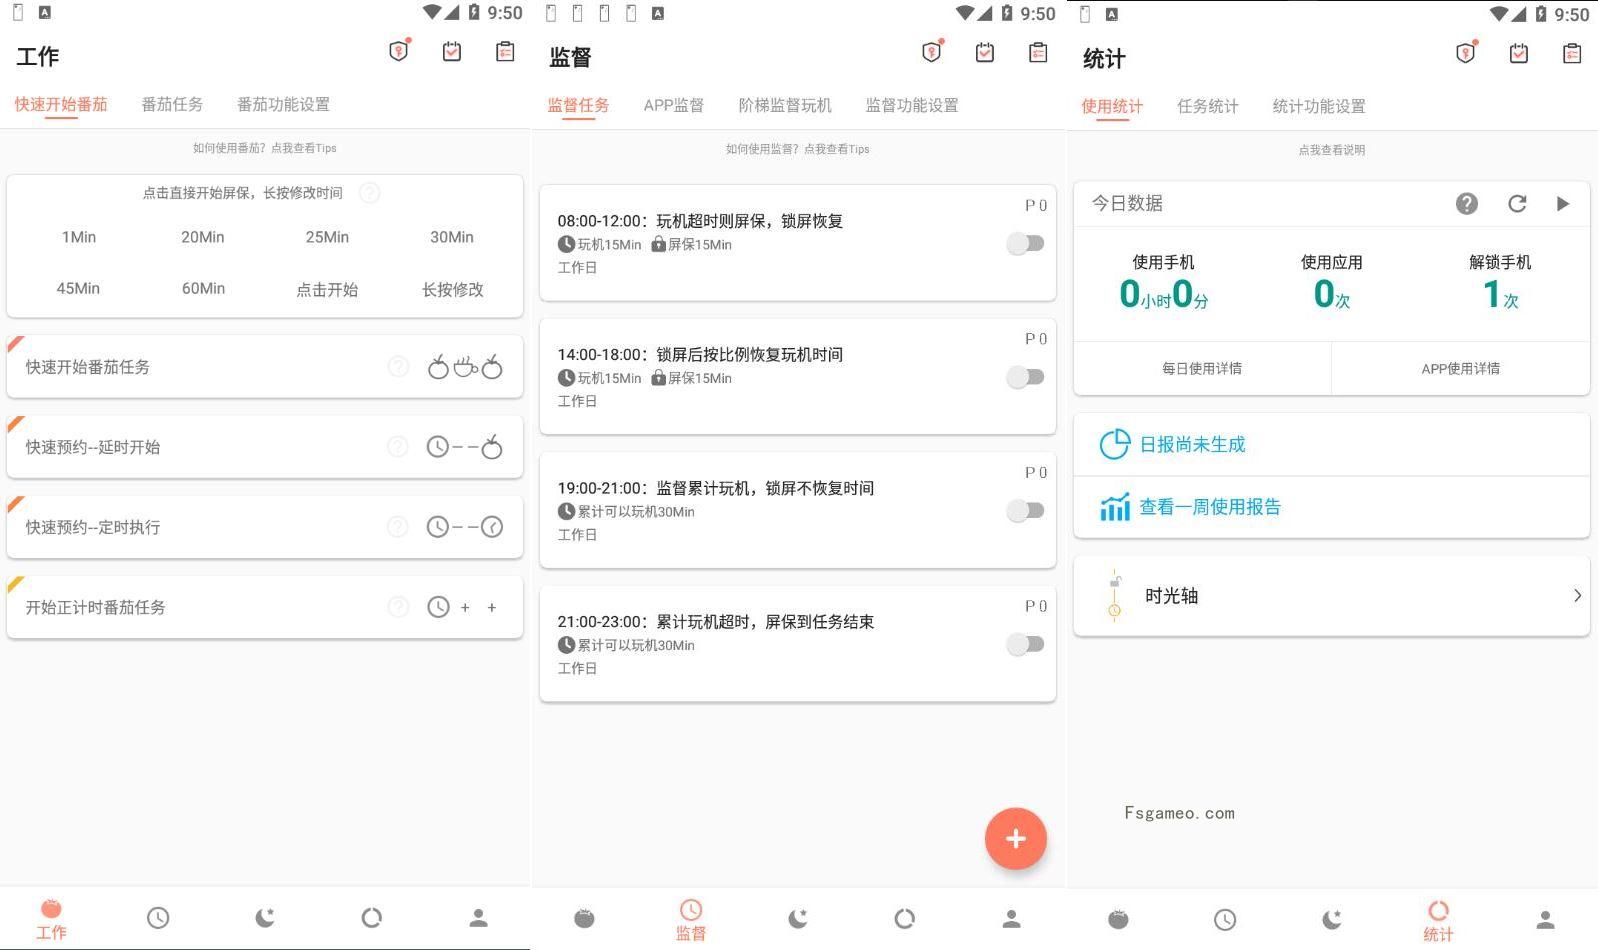Click 解锁手机 1次 value
The image size is (1598, 950).
[x=1500, y=294]
